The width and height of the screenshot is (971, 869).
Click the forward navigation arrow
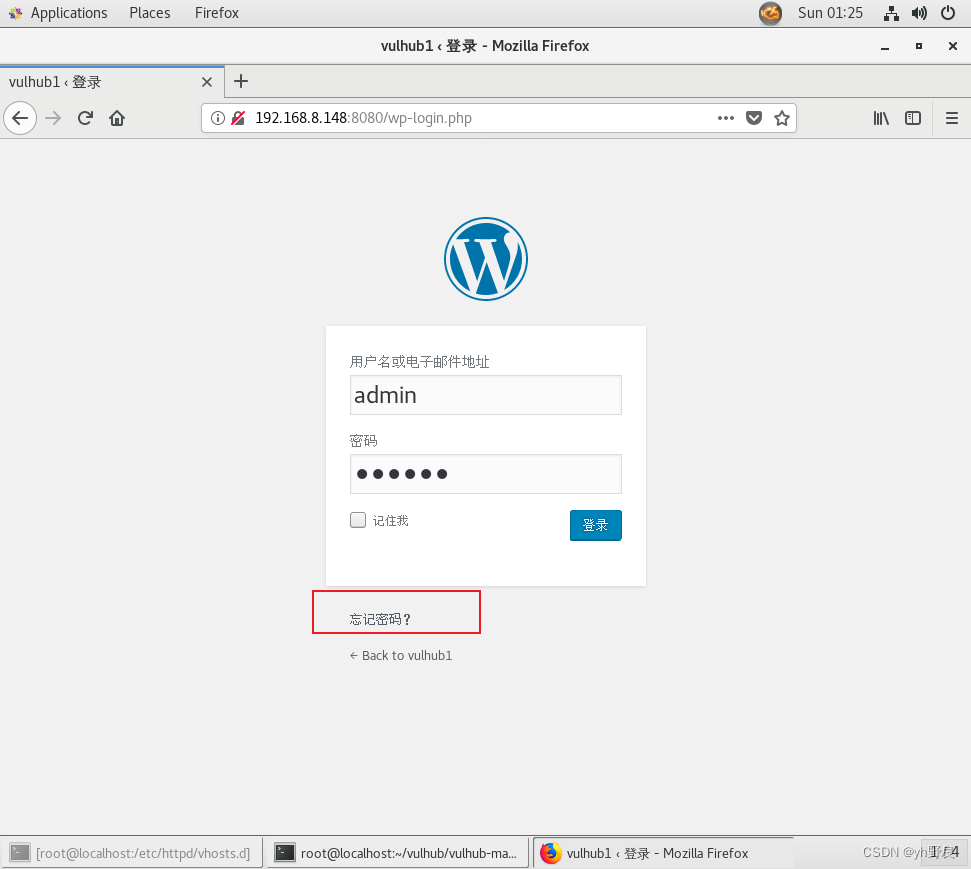pos(53,118)
